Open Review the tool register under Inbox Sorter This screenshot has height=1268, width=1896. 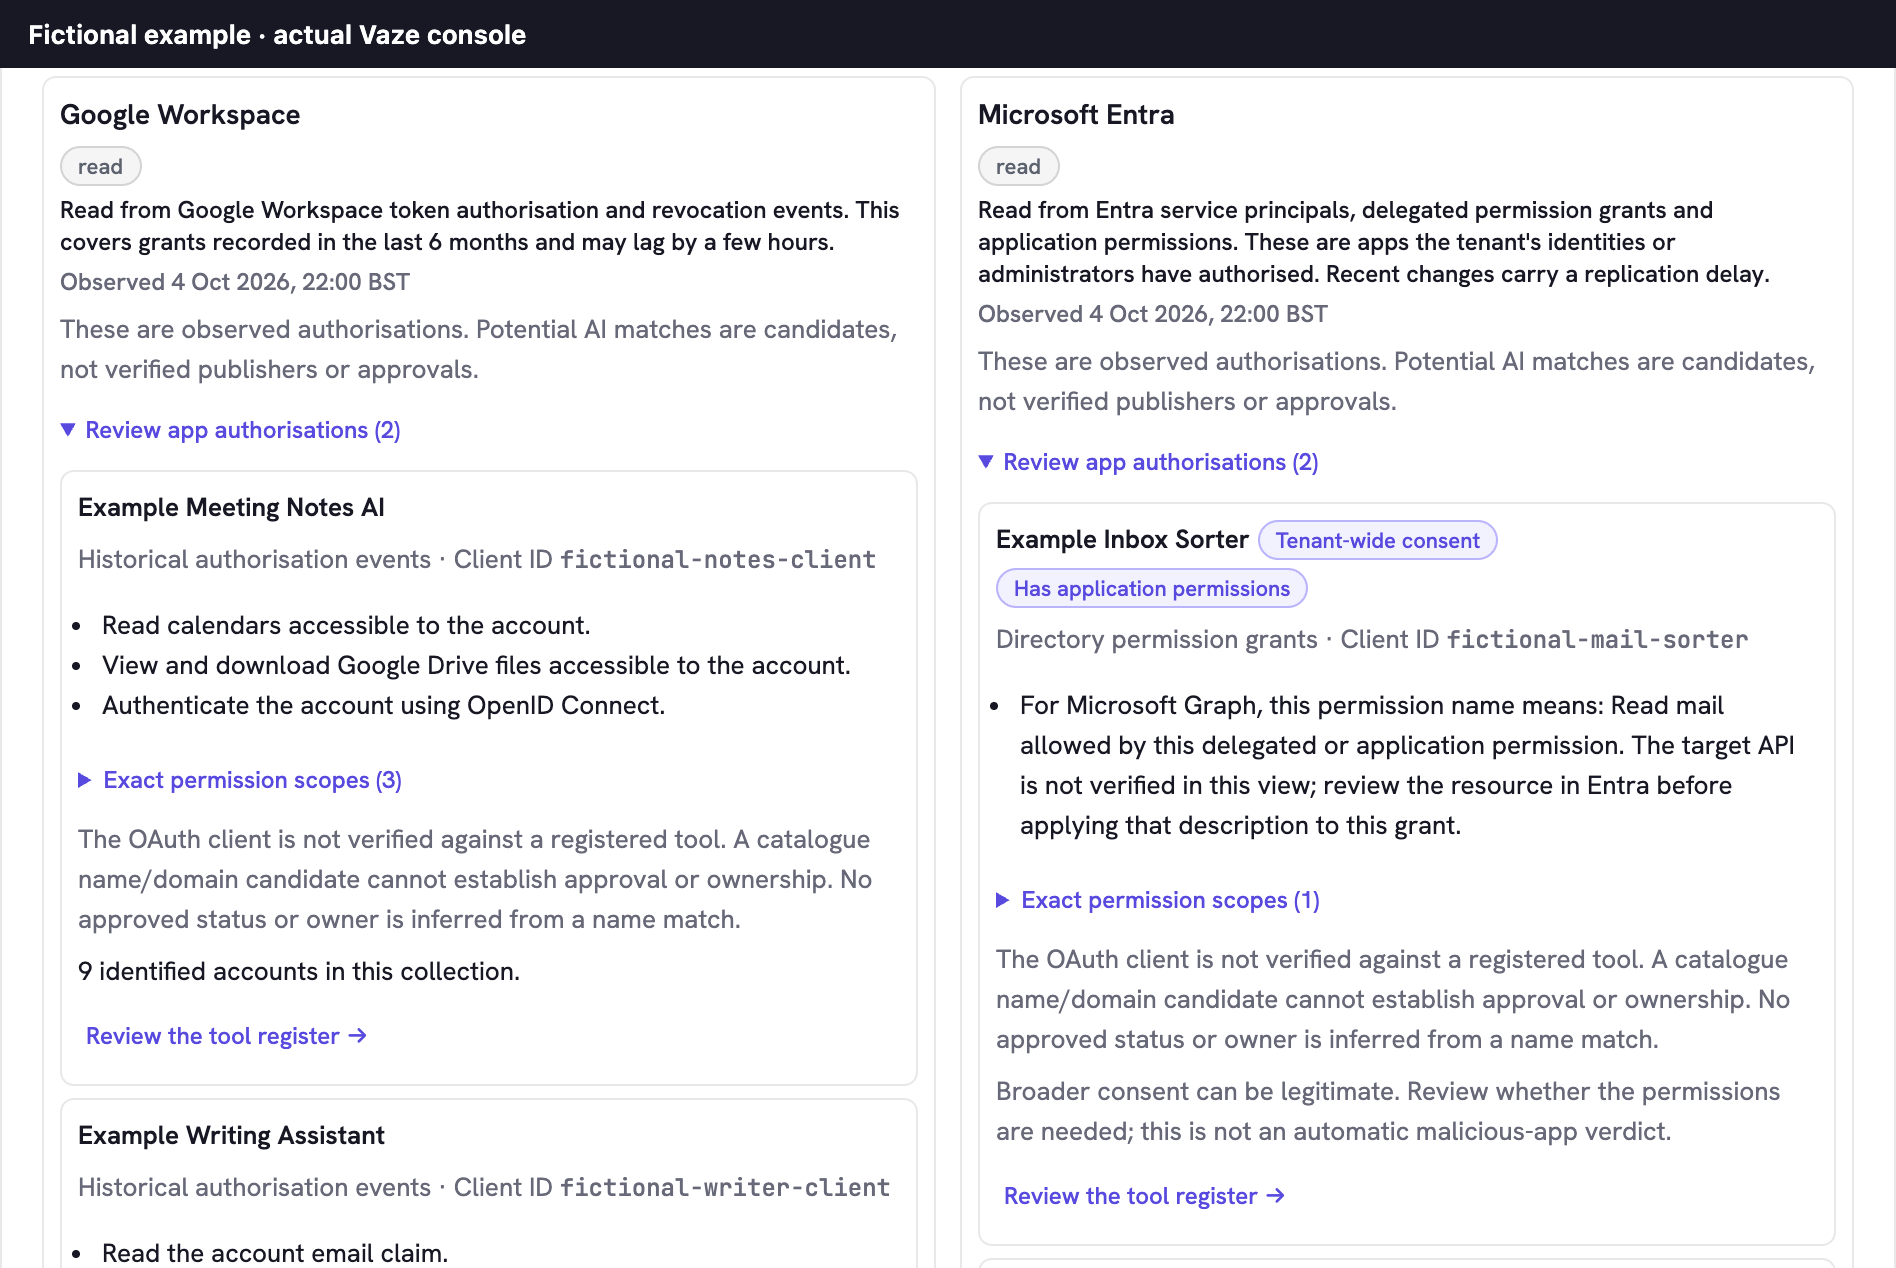coord(1144,1196)
